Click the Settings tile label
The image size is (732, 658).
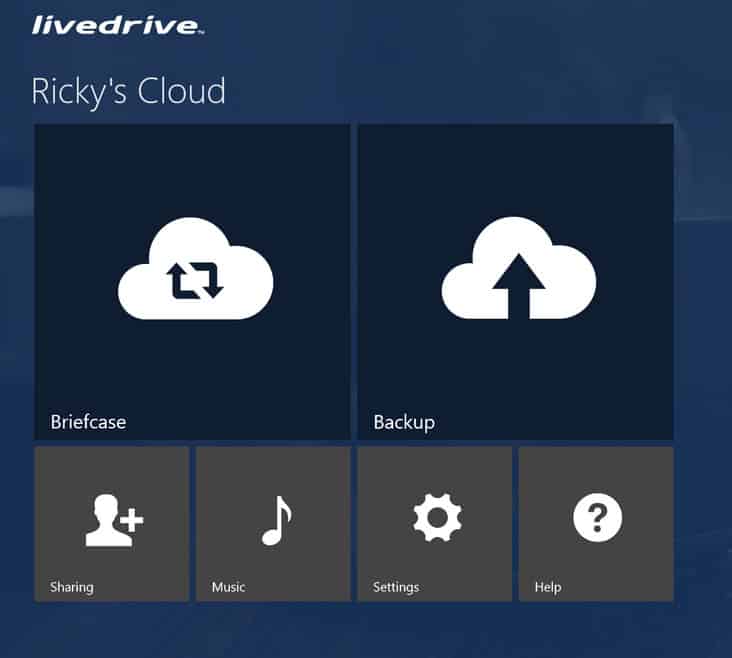pyautogui.click(x=396, y=587)
